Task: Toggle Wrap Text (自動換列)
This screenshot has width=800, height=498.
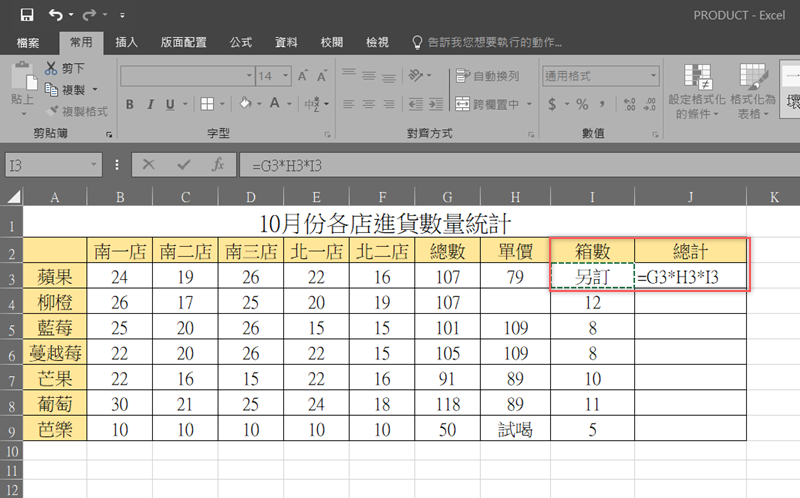Action: click(x=487, y=76)
